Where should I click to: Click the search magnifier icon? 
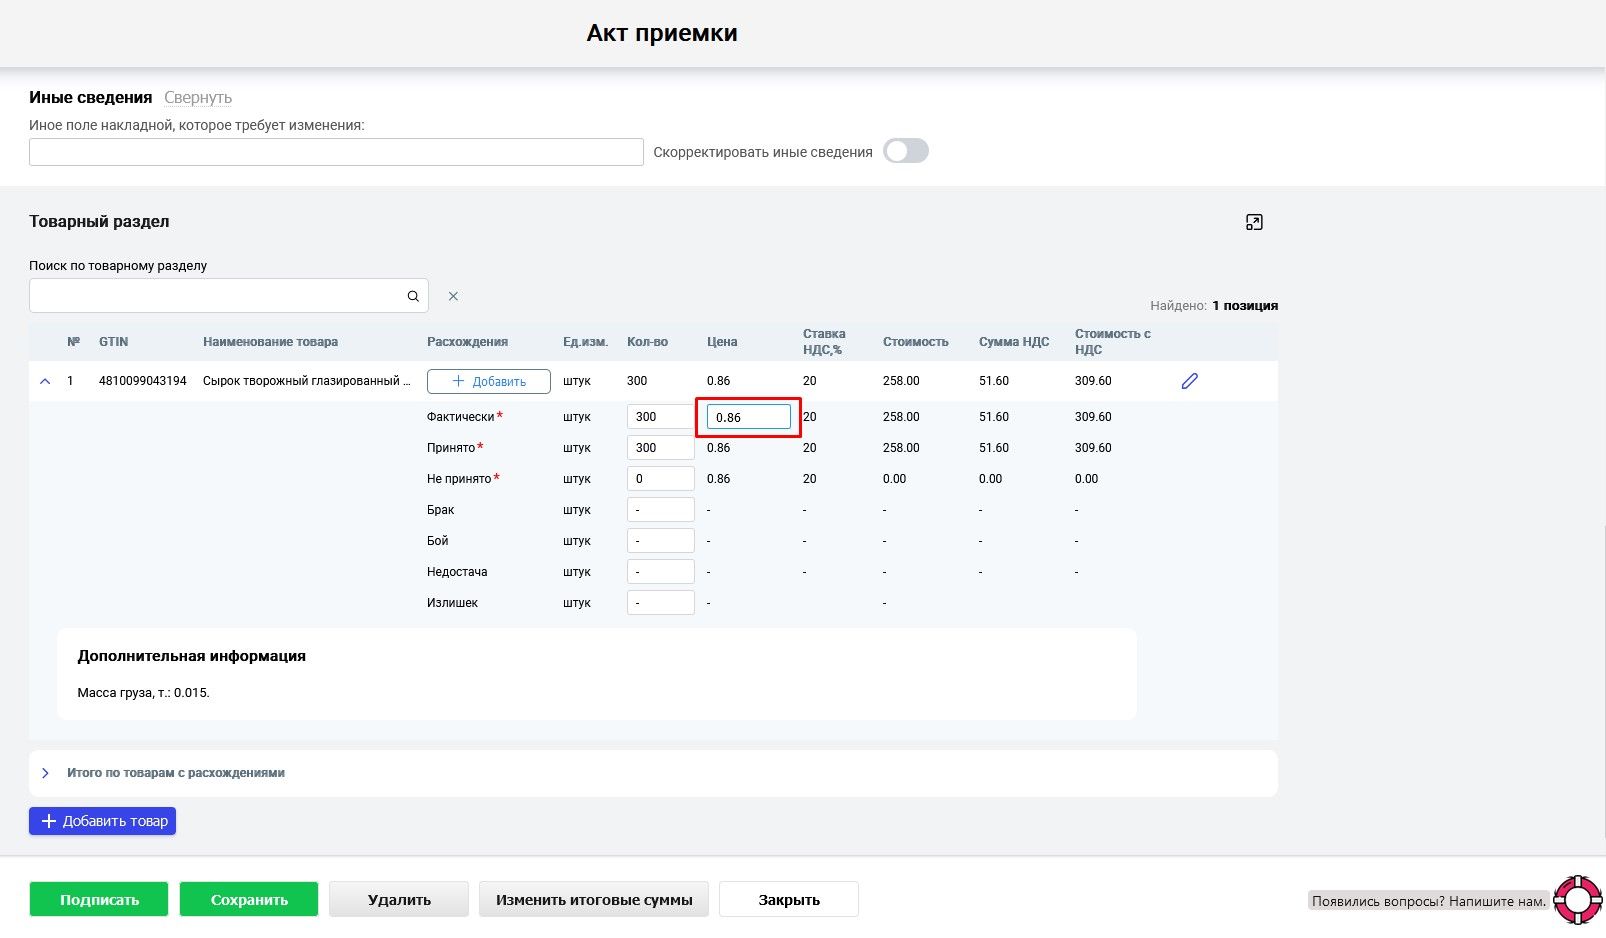(413, 296)
